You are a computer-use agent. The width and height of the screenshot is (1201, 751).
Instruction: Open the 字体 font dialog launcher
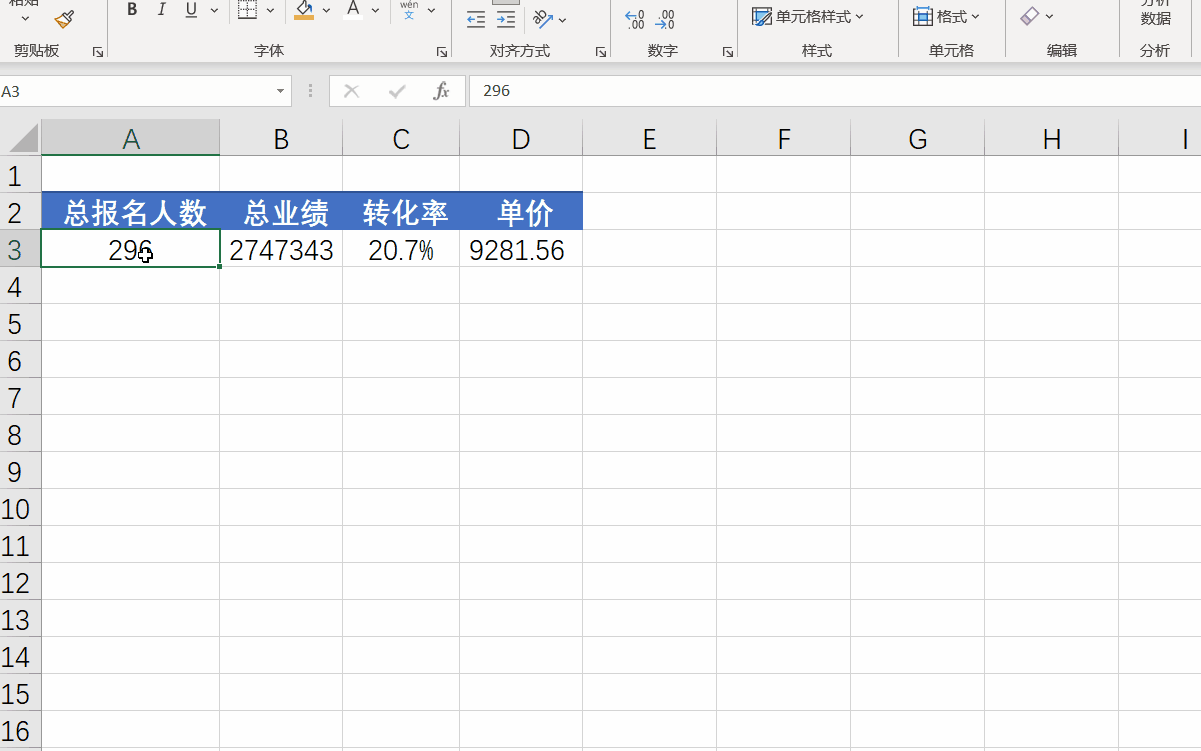point(441,52)
